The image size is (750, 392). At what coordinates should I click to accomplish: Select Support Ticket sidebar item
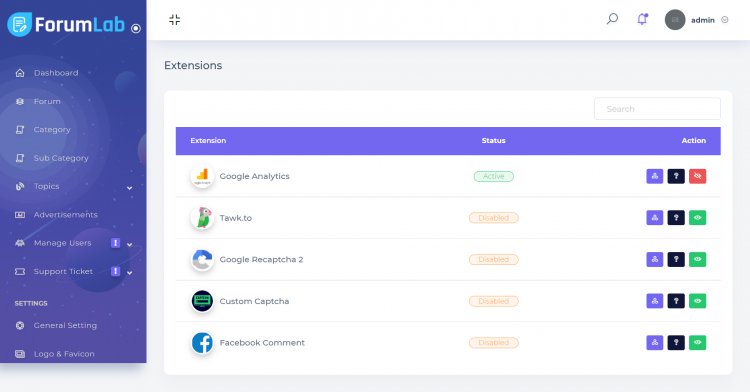[x=63, y=271]
